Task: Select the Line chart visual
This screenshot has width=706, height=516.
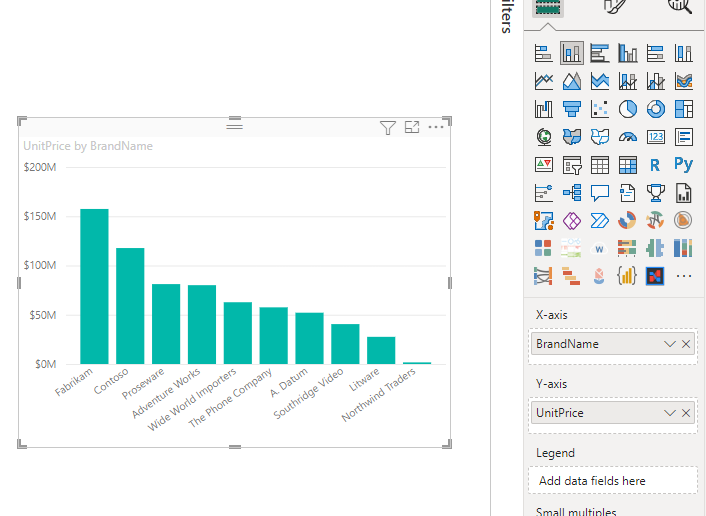Action: tap(544, 81)
